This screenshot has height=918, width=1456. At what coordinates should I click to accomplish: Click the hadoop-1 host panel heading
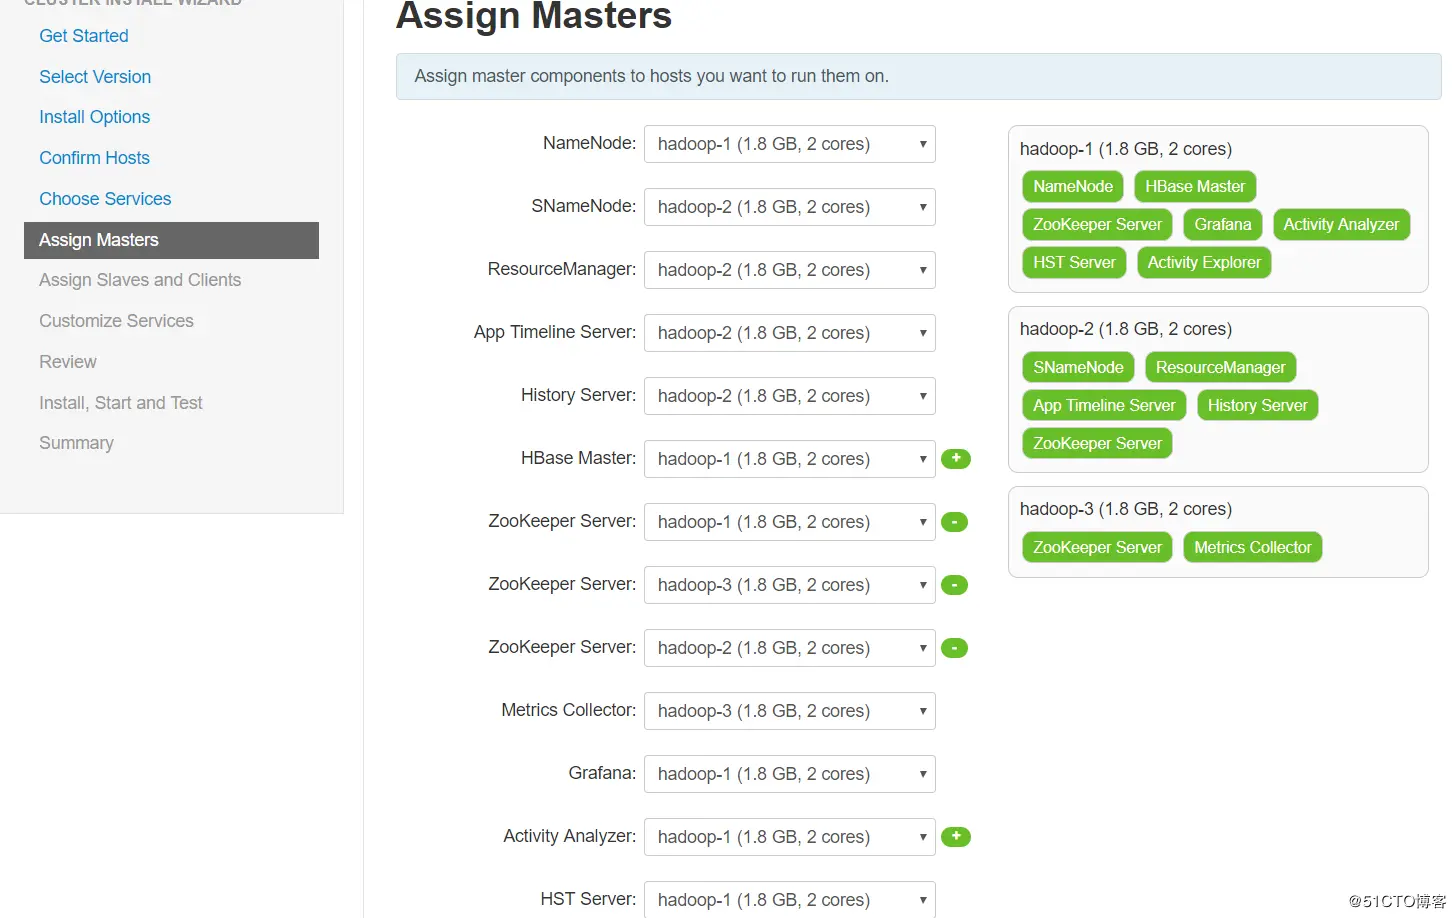click(1126, 149)
